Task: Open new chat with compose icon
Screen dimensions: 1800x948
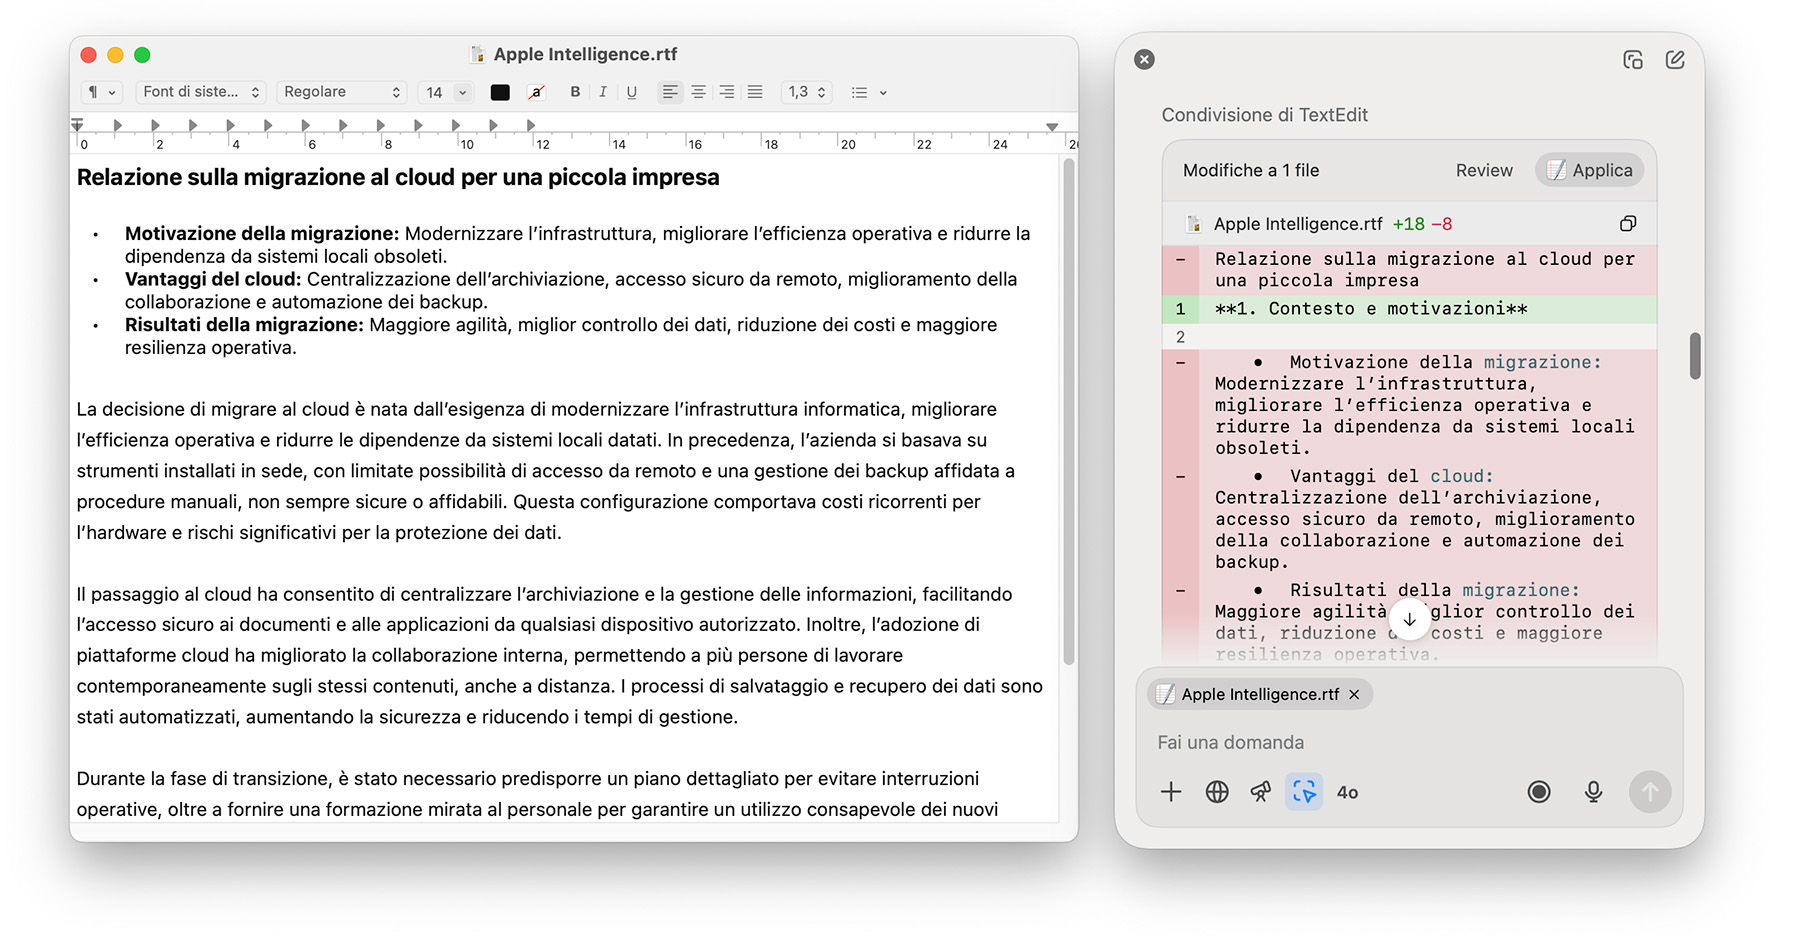Action: point(1675,60)
